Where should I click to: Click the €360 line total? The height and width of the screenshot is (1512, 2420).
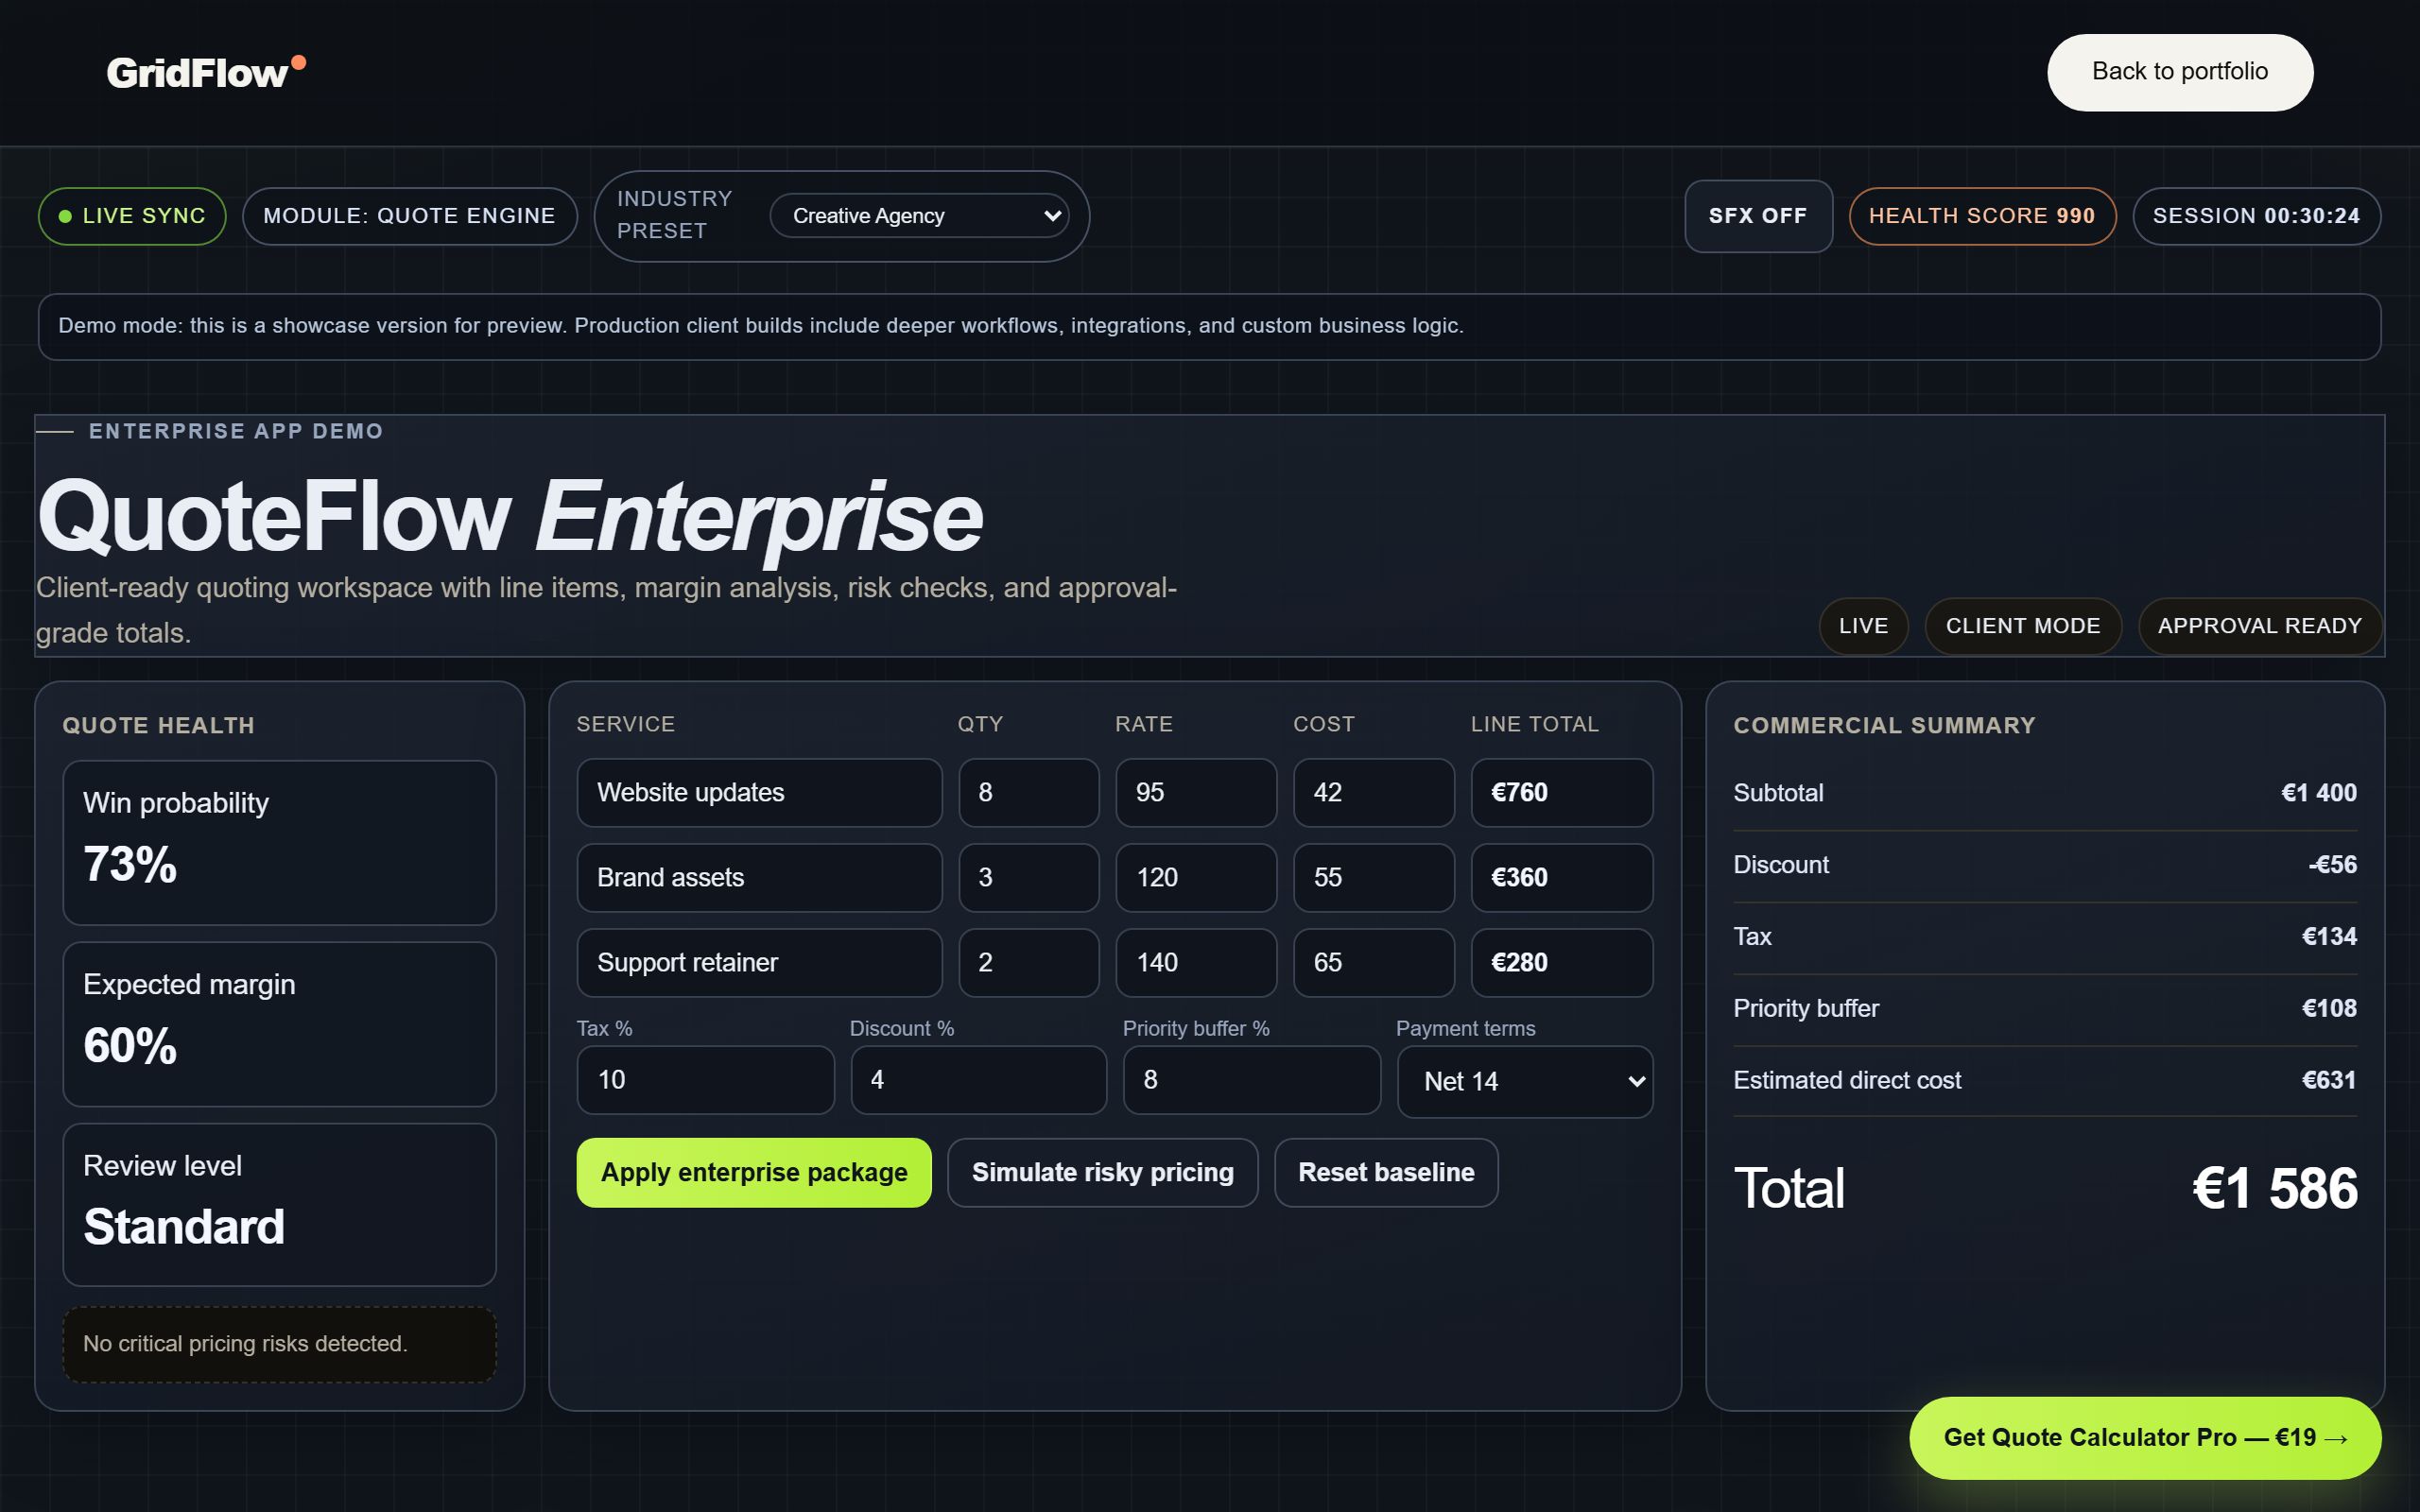pyautogui.click(x=1561, y=877)
